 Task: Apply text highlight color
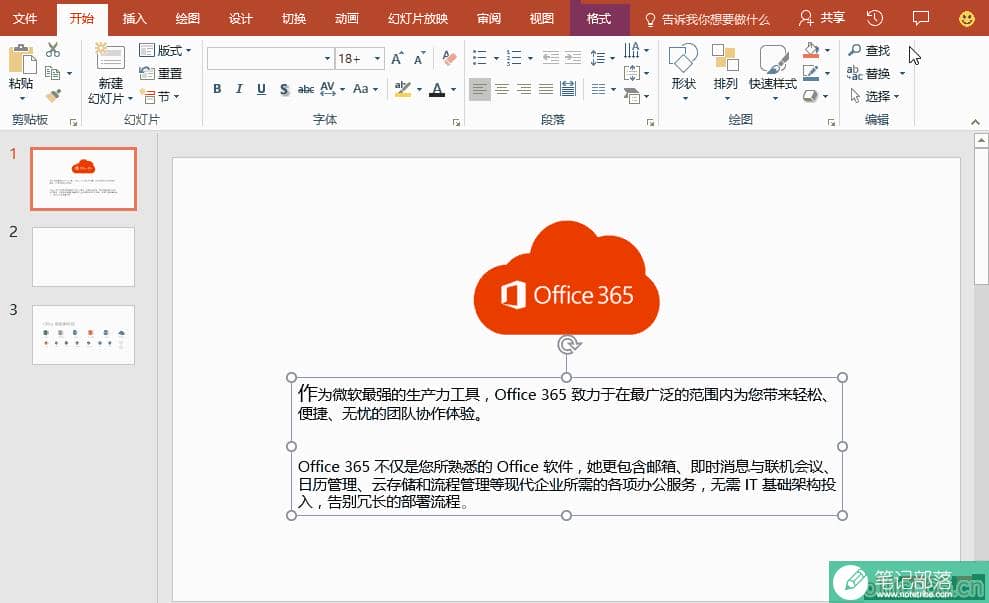click(402, 89)
